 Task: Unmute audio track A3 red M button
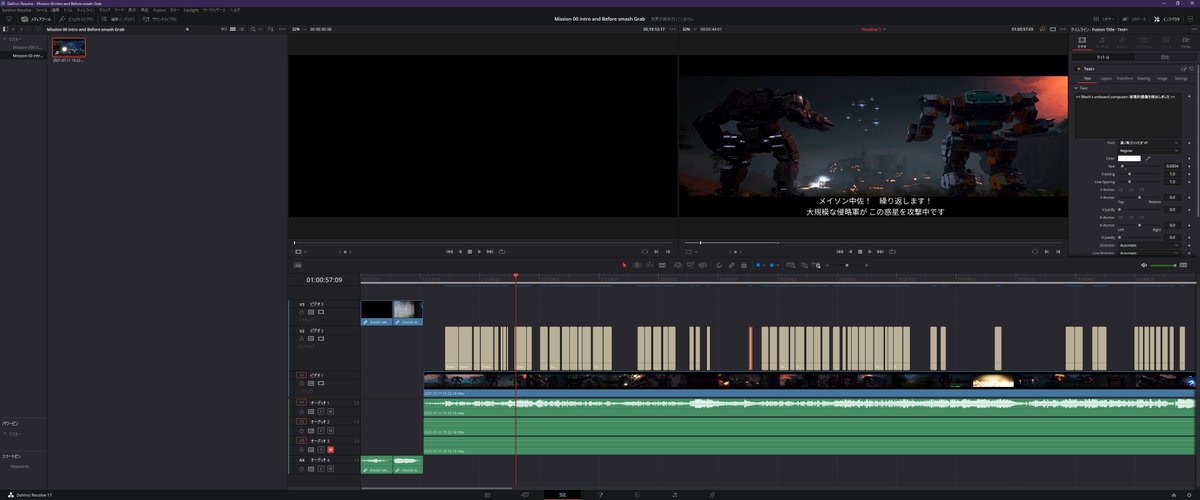tap(331, 450)
